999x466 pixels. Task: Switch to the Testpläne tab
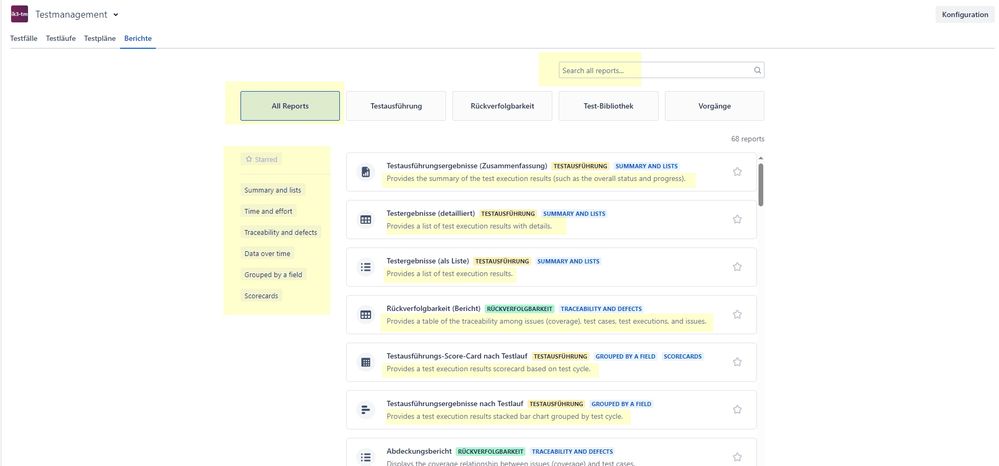coord(100,38)
